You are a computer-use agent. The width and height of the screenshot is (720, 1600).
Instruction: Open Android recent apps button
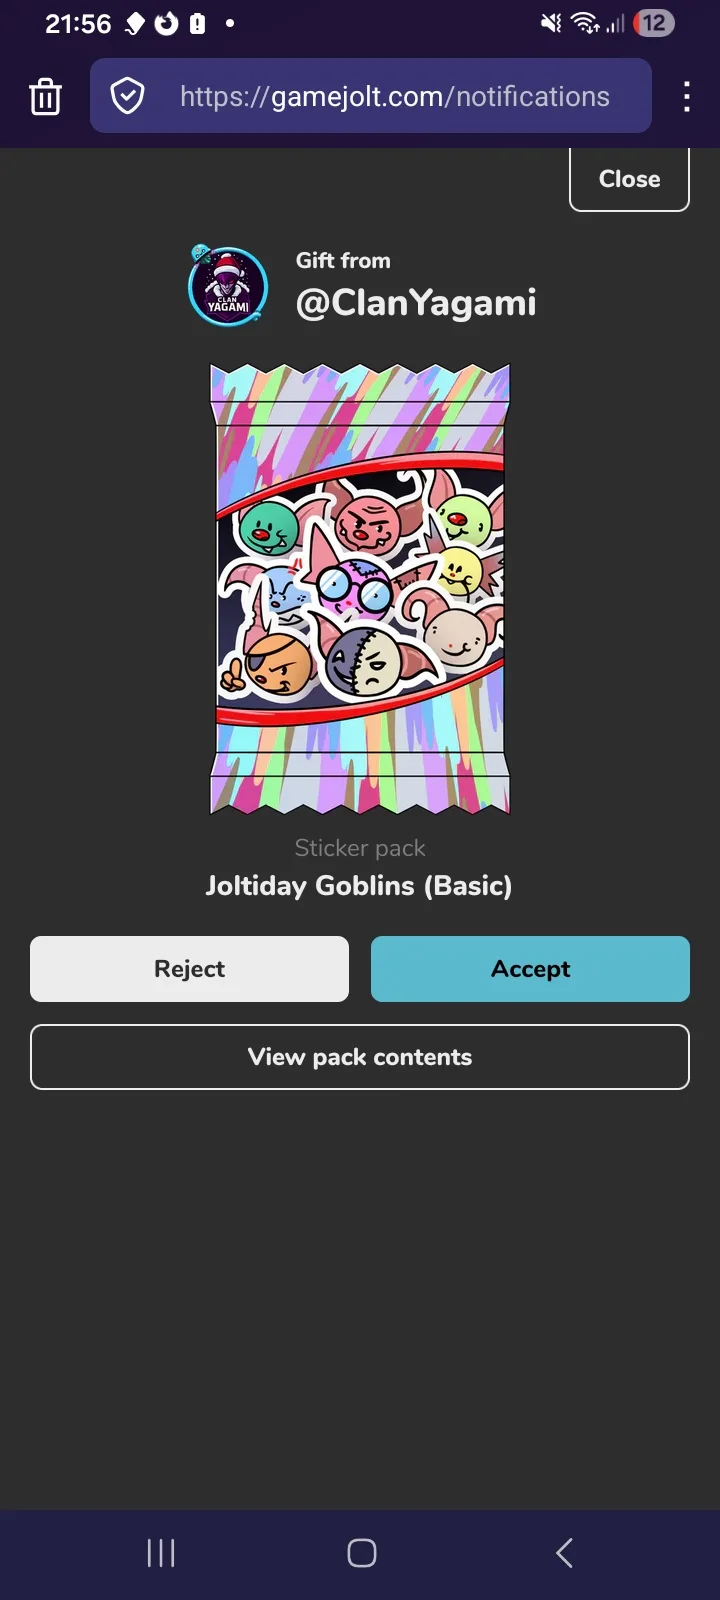coord(161,1553)
